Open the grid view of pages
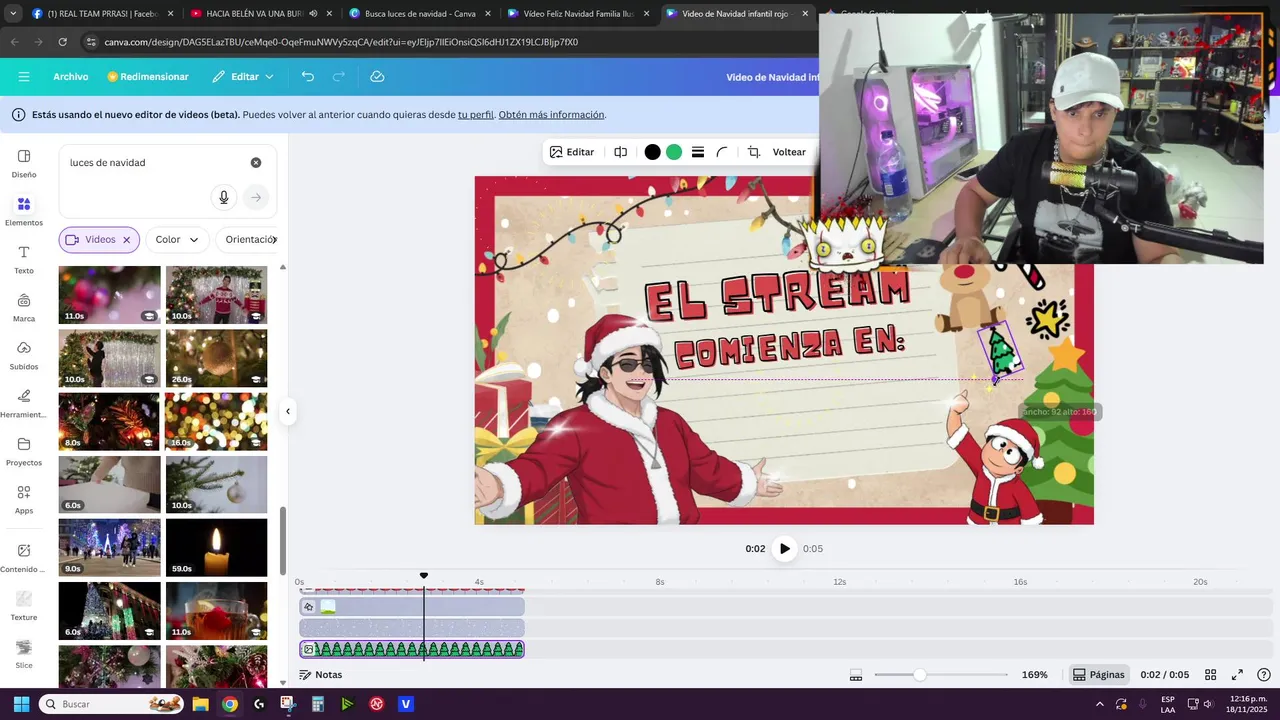 tap(1210, 675)
